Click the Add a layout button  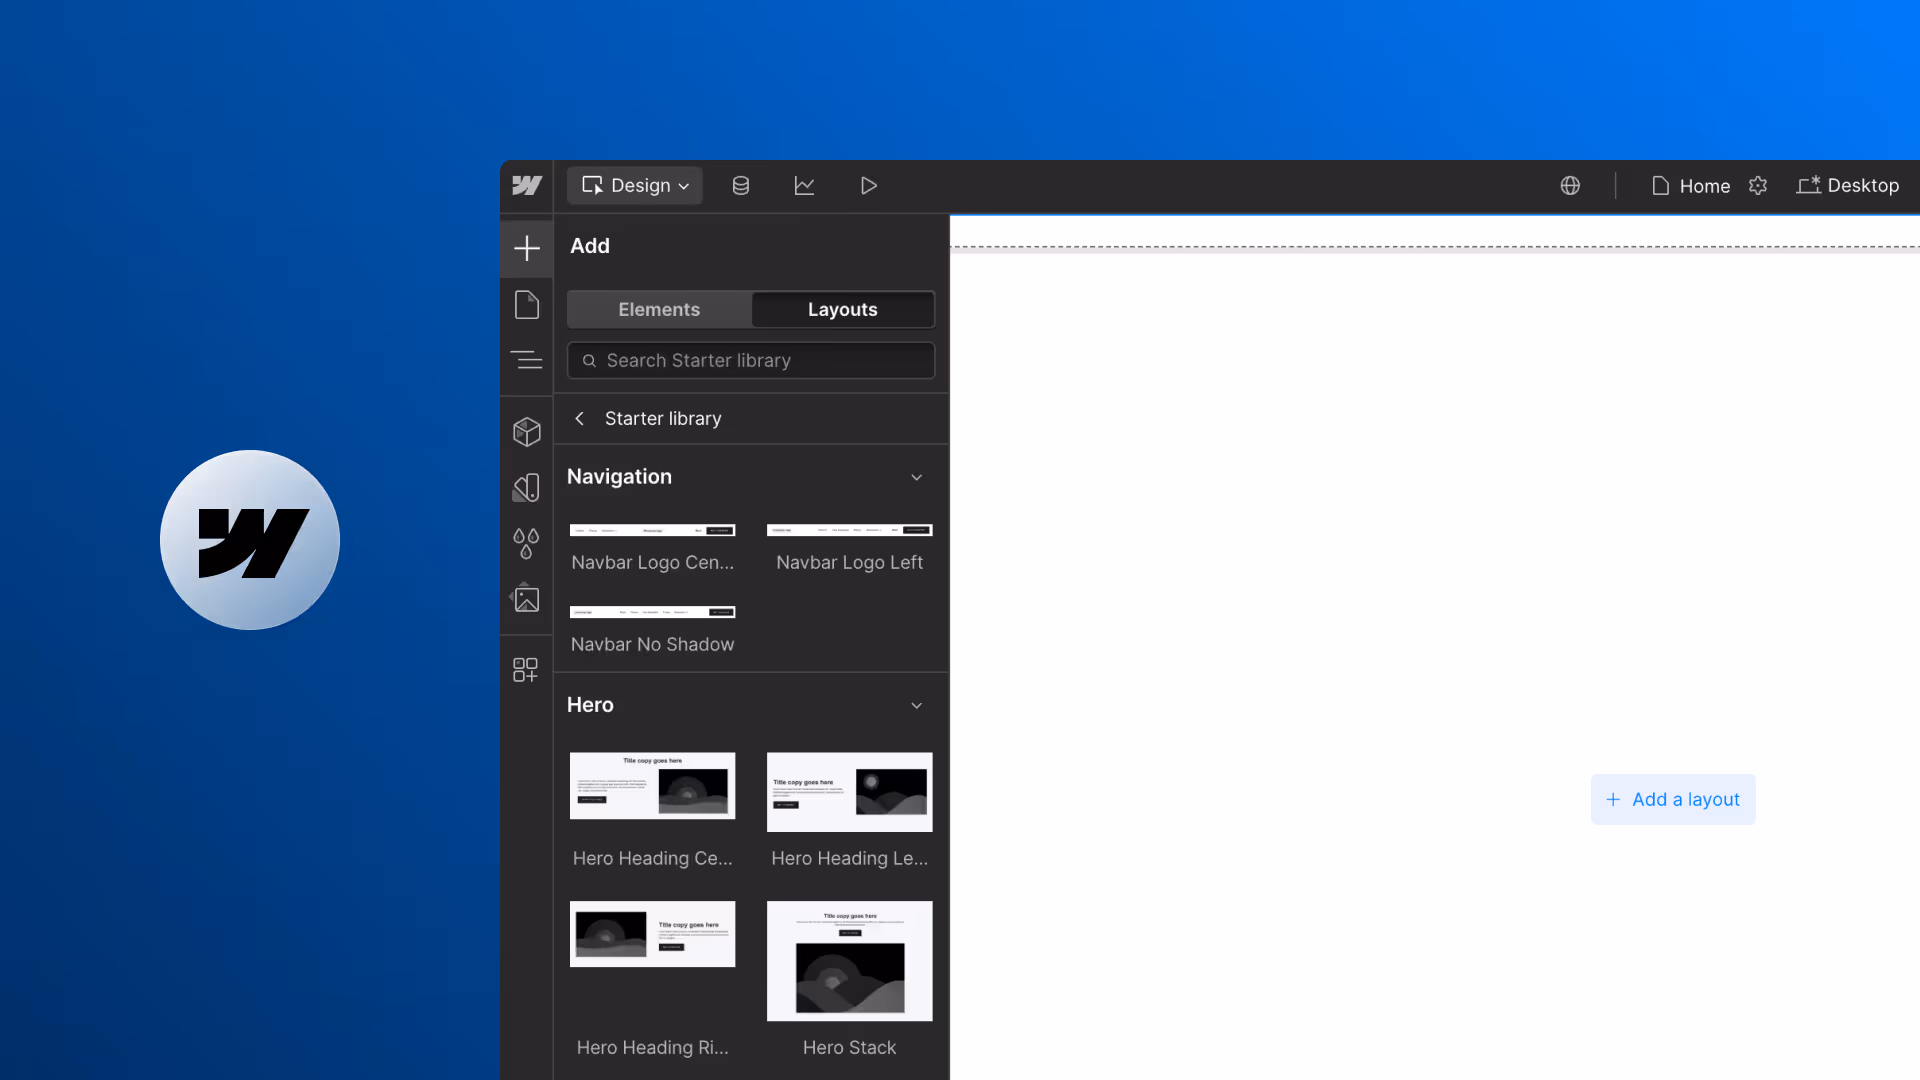point(1673,800)
